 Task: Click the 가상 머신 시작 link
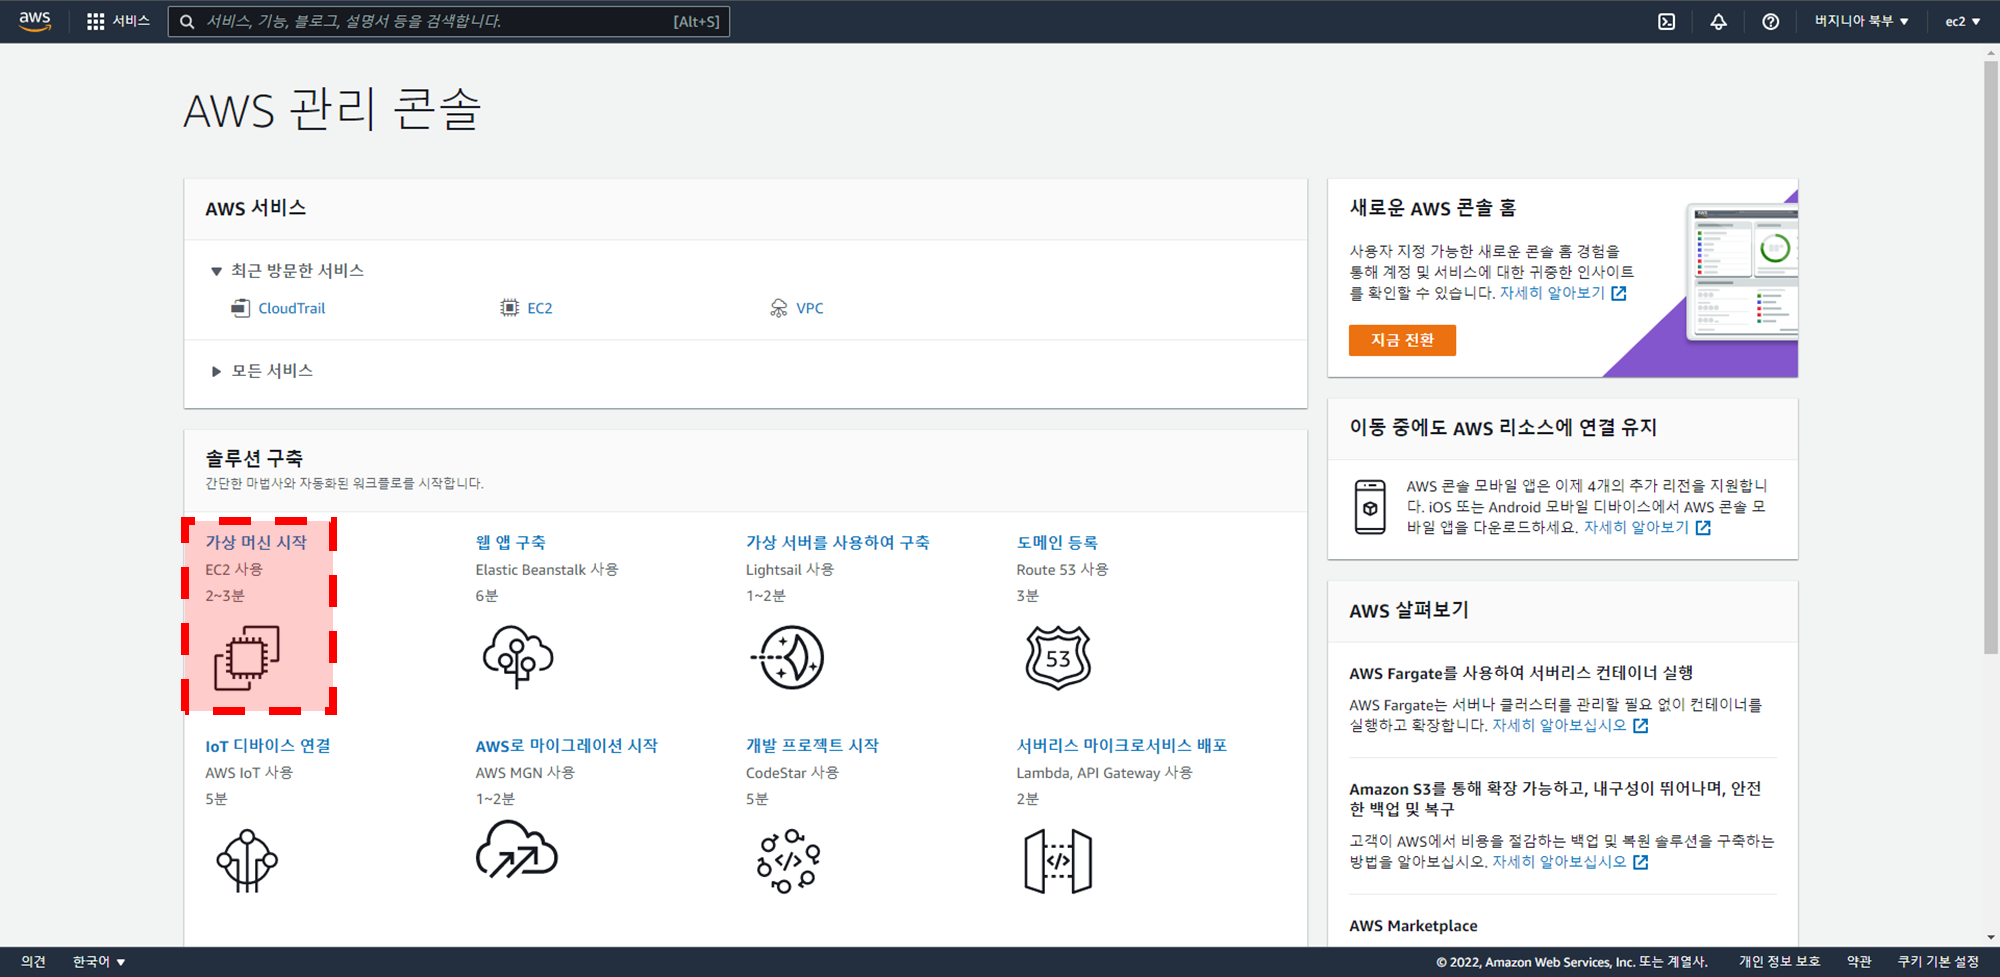(256, 542)
